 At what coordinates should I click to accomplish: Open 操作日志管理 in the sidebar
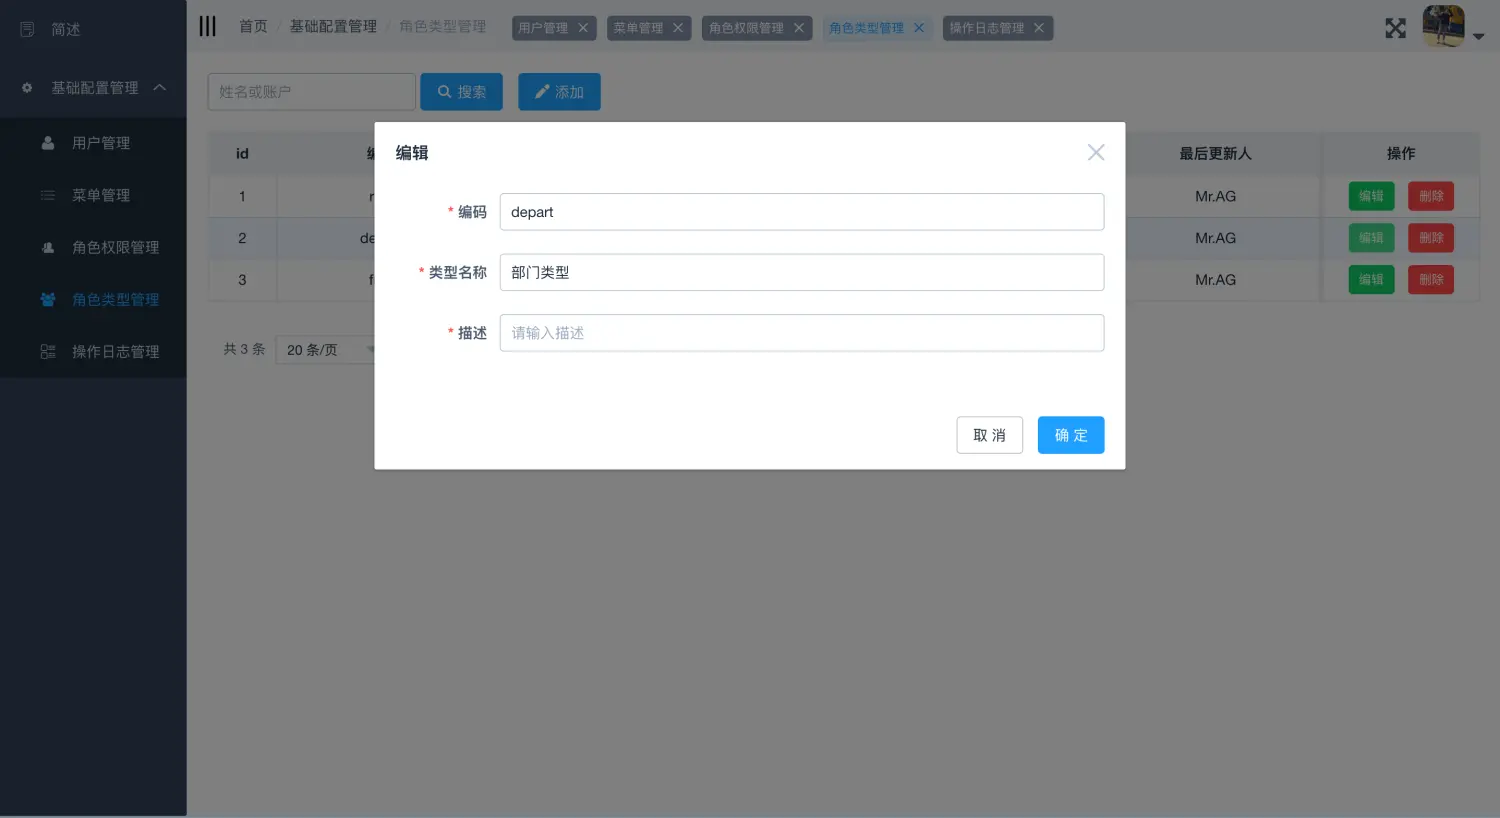93,351
